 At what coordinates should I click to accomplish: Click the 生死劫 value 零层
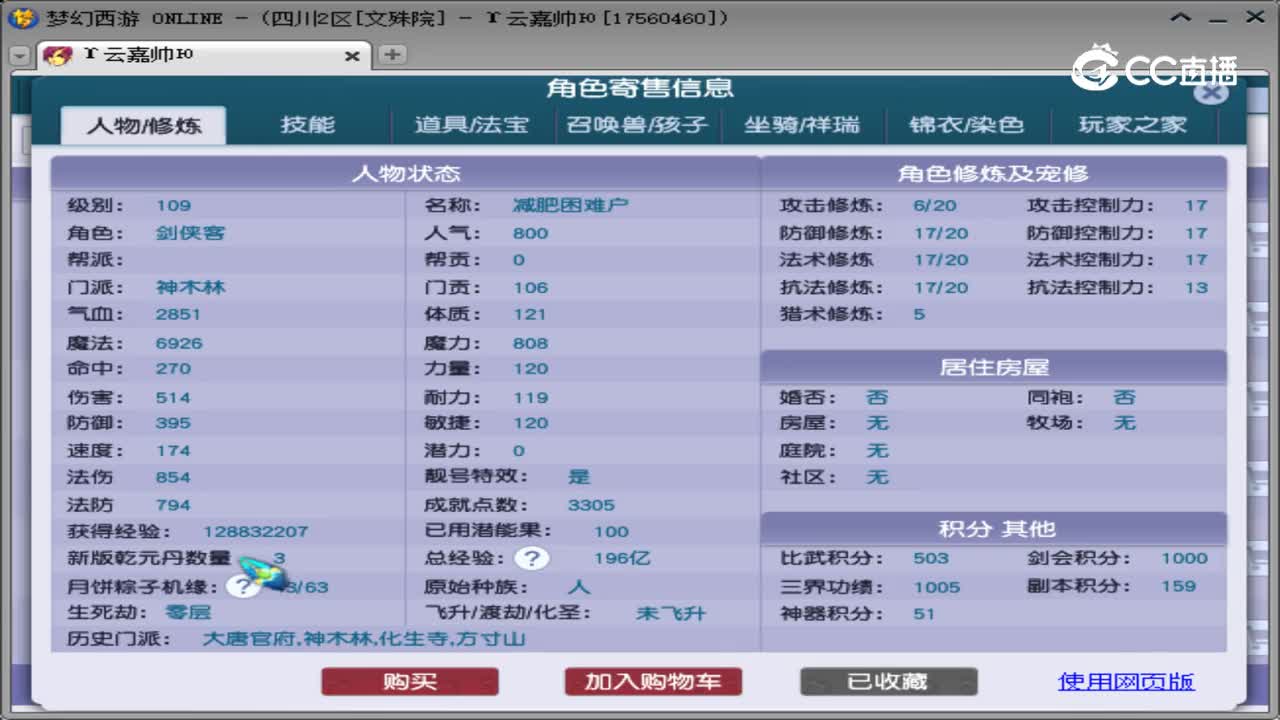pyautogui.click(x=190, y=612)
